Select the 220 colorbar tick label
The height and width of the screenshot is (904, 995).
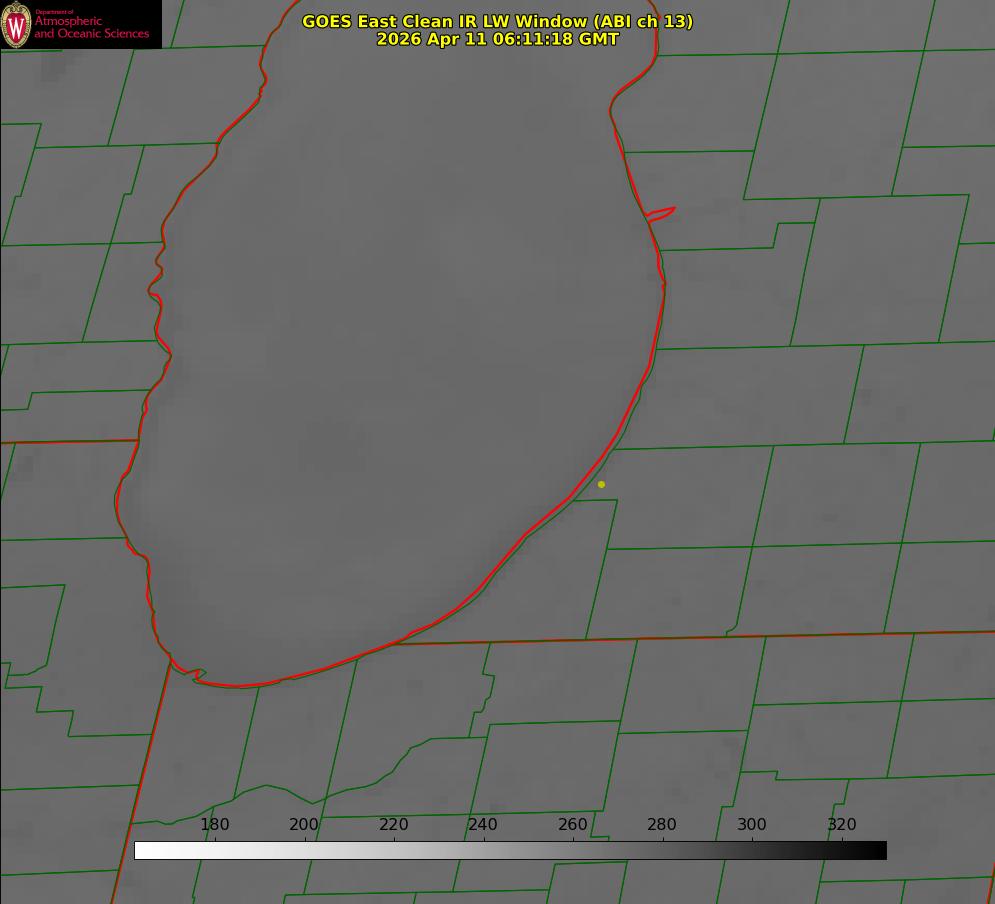pyautogui.click(x=393, y=824)
